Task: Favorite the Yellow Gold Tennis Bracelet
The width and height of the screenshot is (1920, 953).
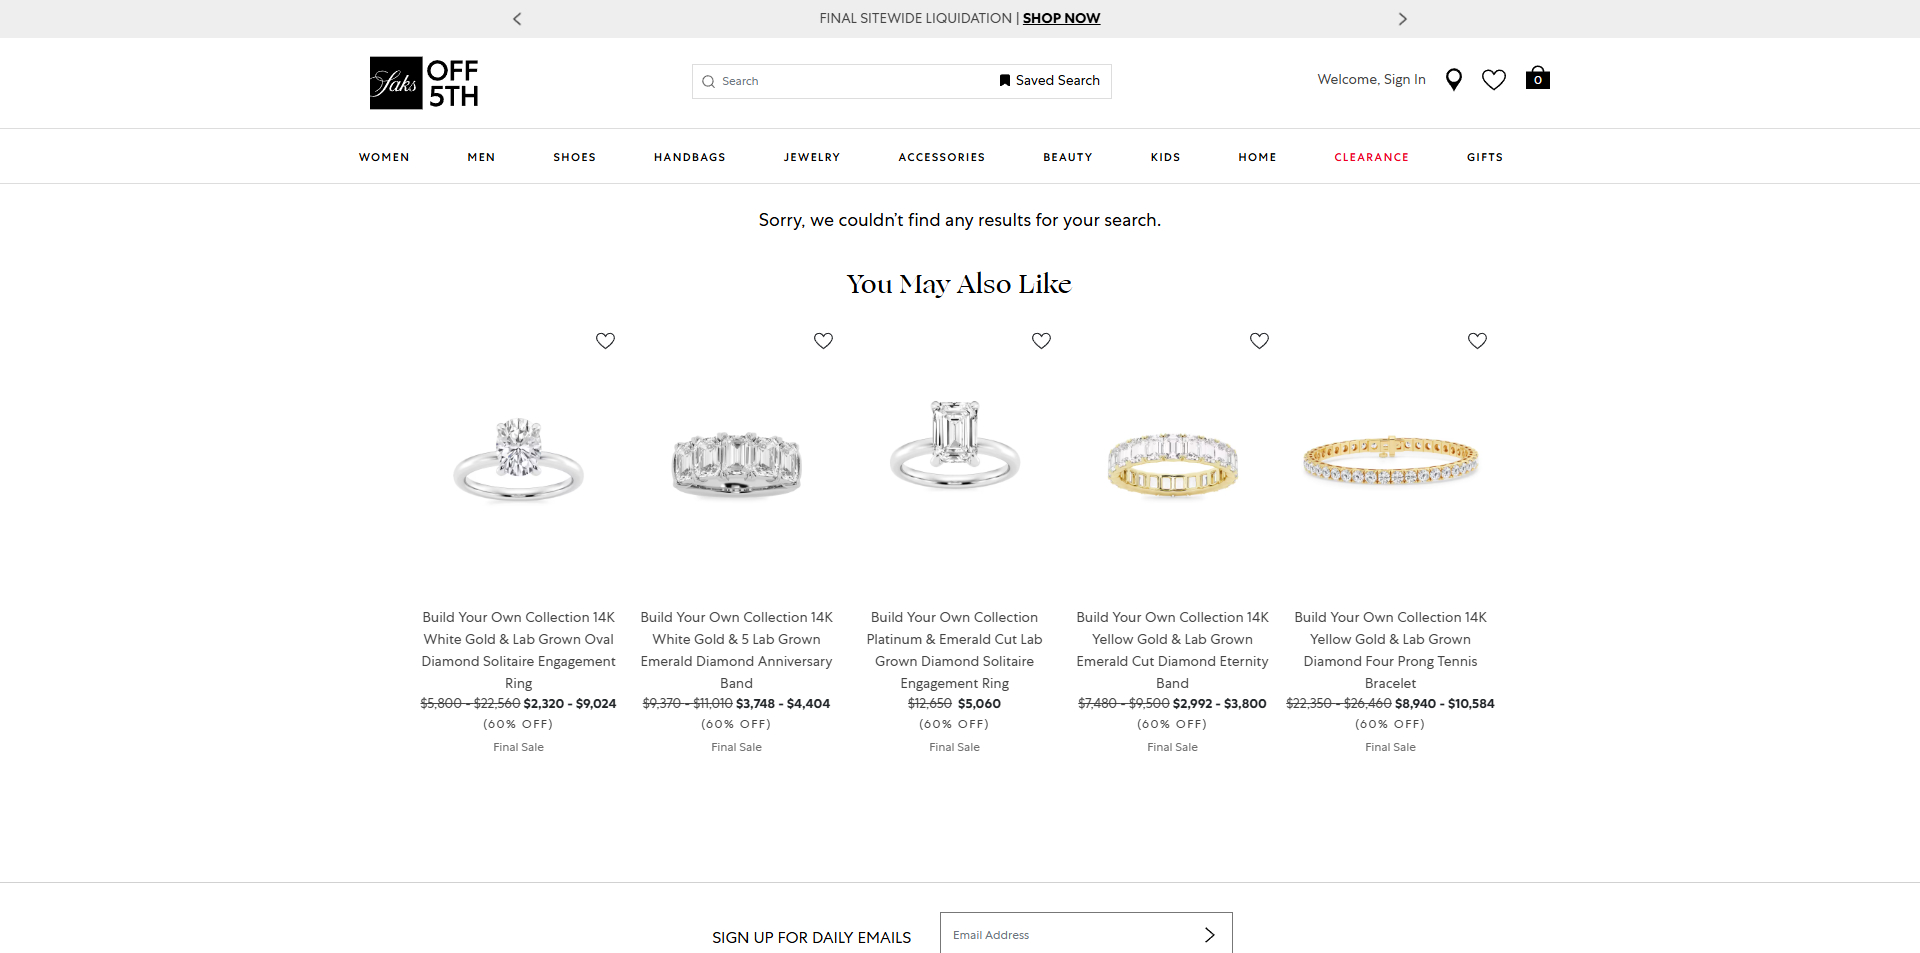Action: (1477, 340)
